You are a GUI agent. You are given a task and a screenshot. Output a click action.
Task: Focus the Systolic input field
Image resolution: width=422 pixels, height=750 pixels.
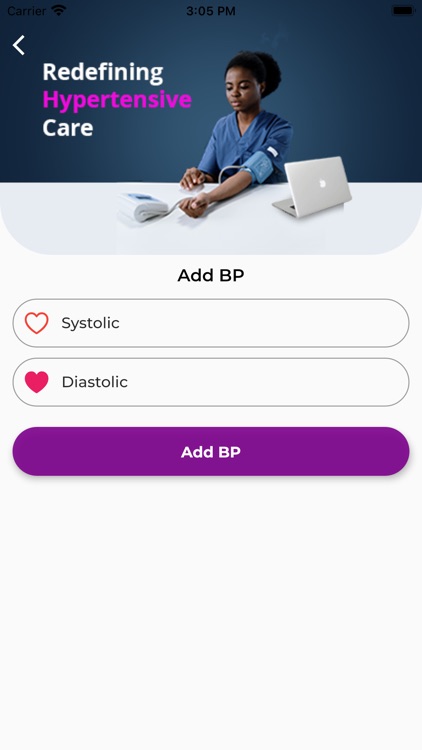tap(211, 323)
